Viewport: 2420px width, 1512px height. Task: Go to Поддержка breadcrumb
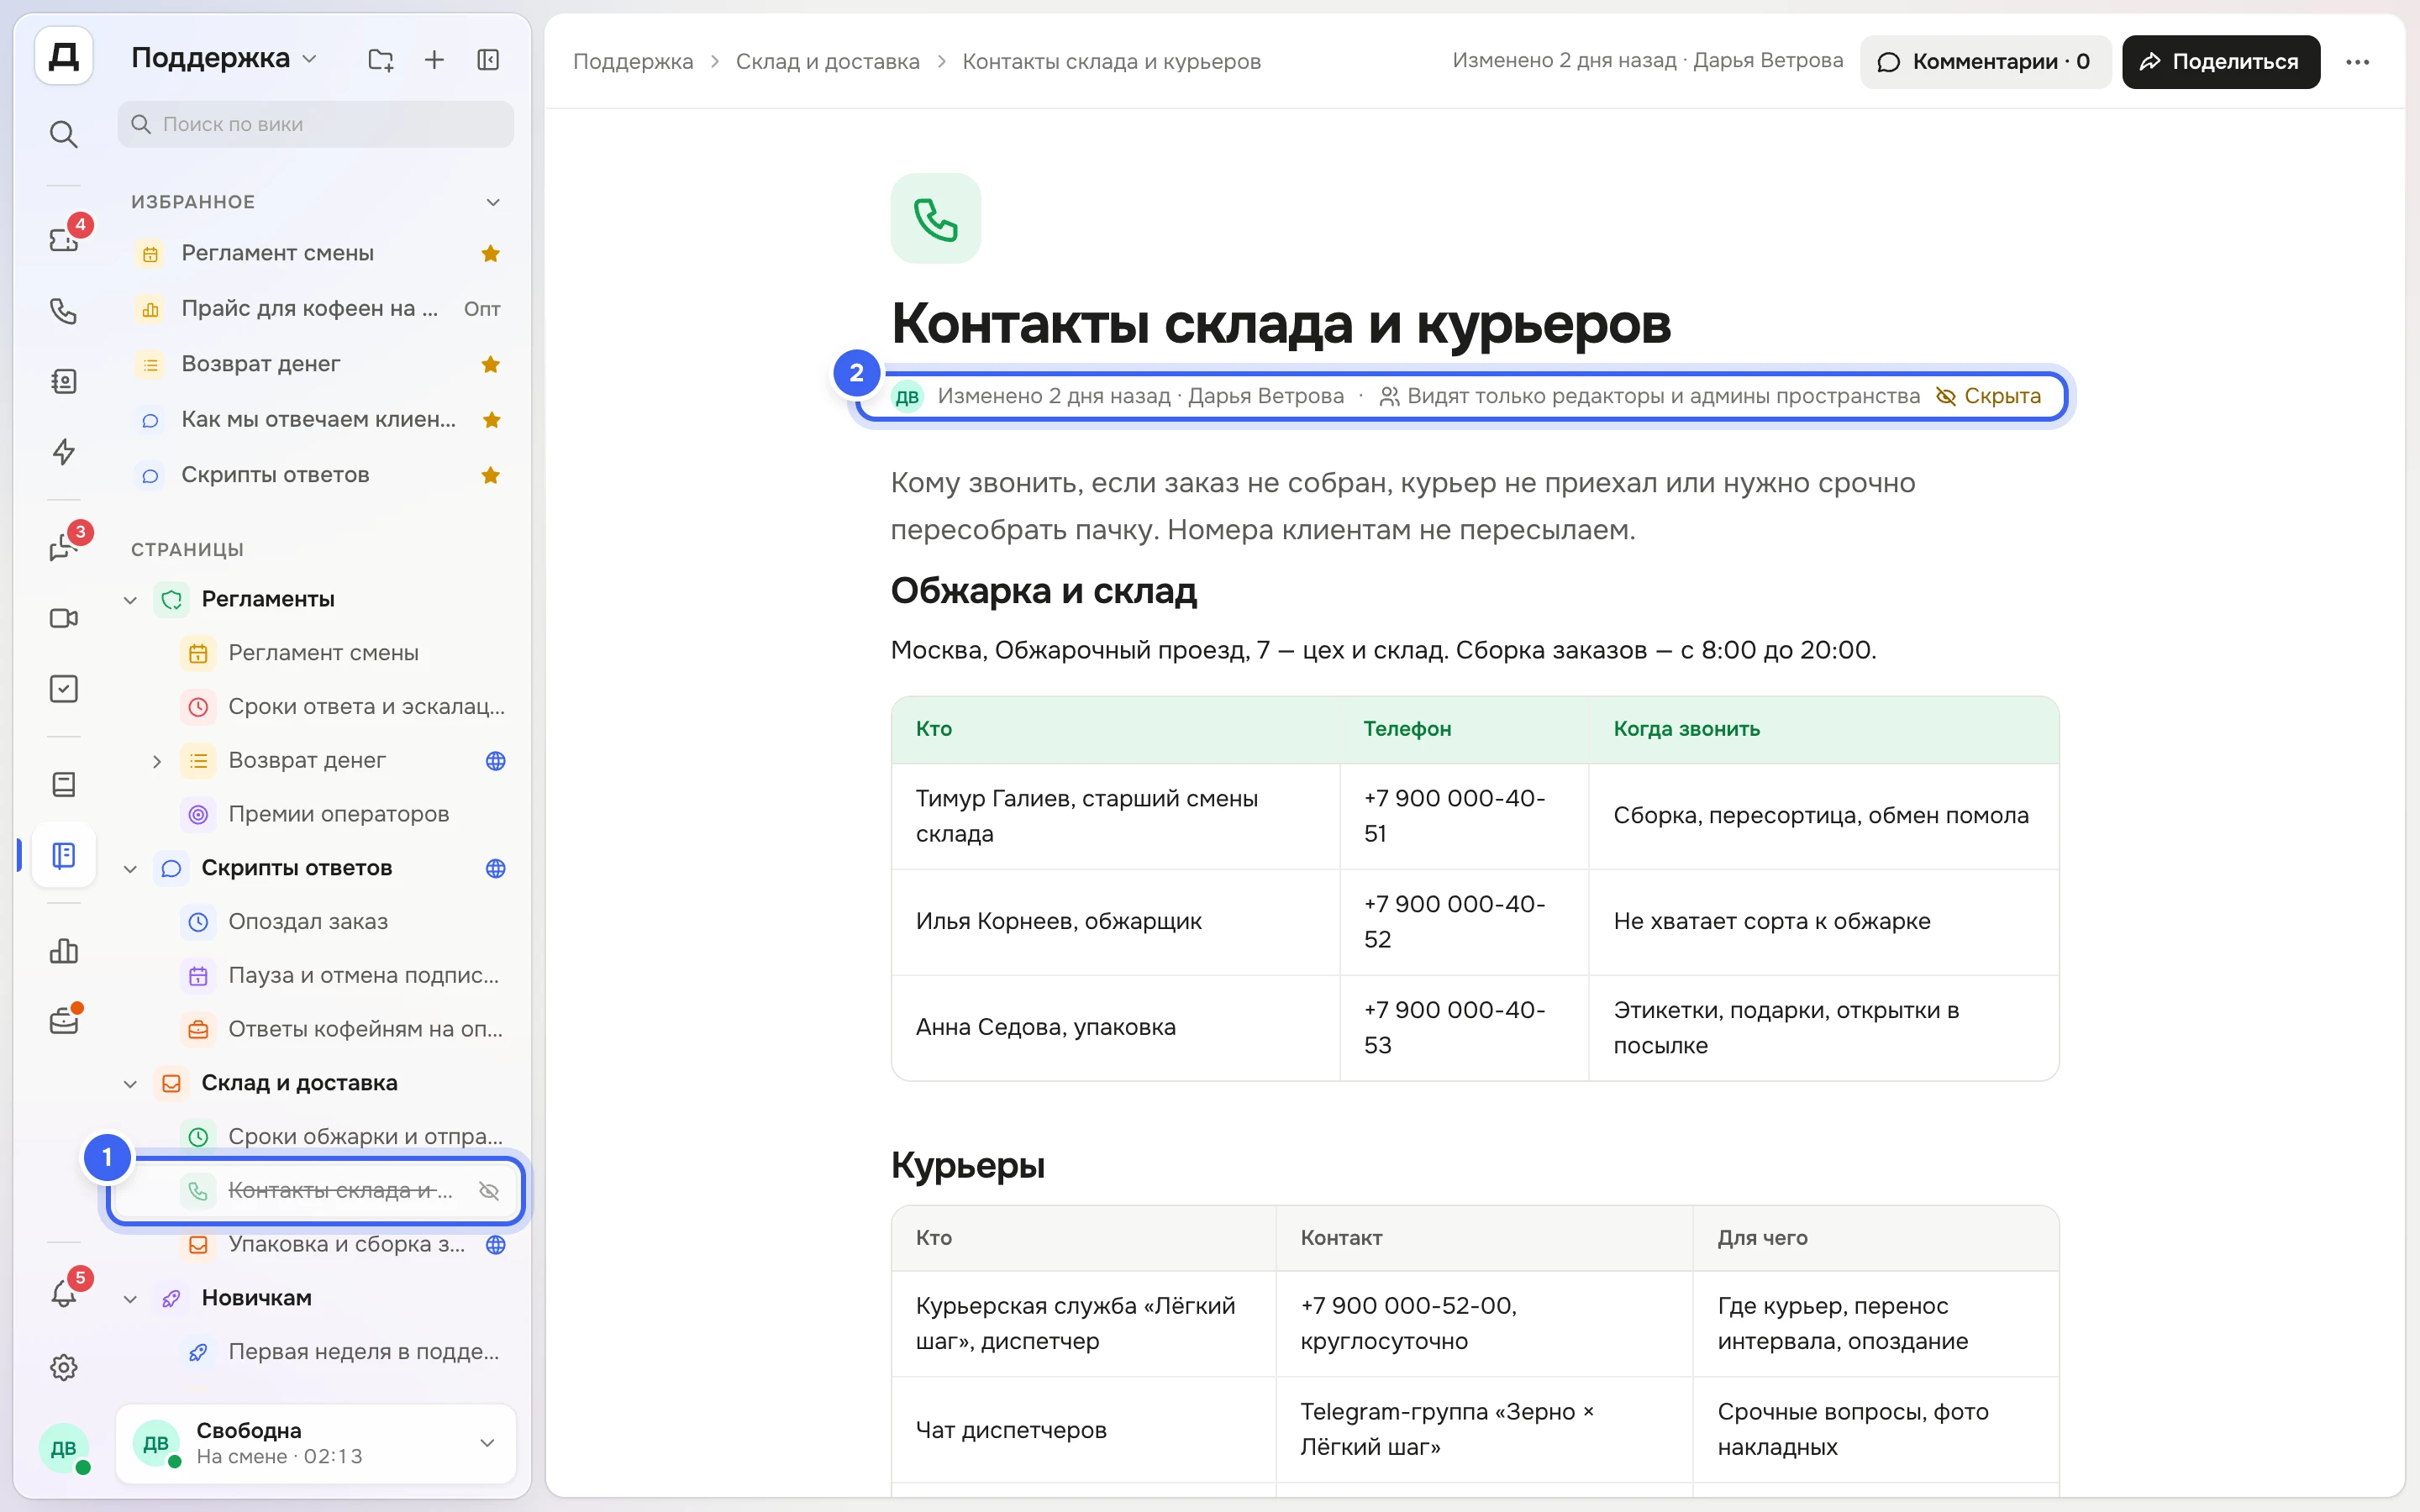(x=633, y=62)
